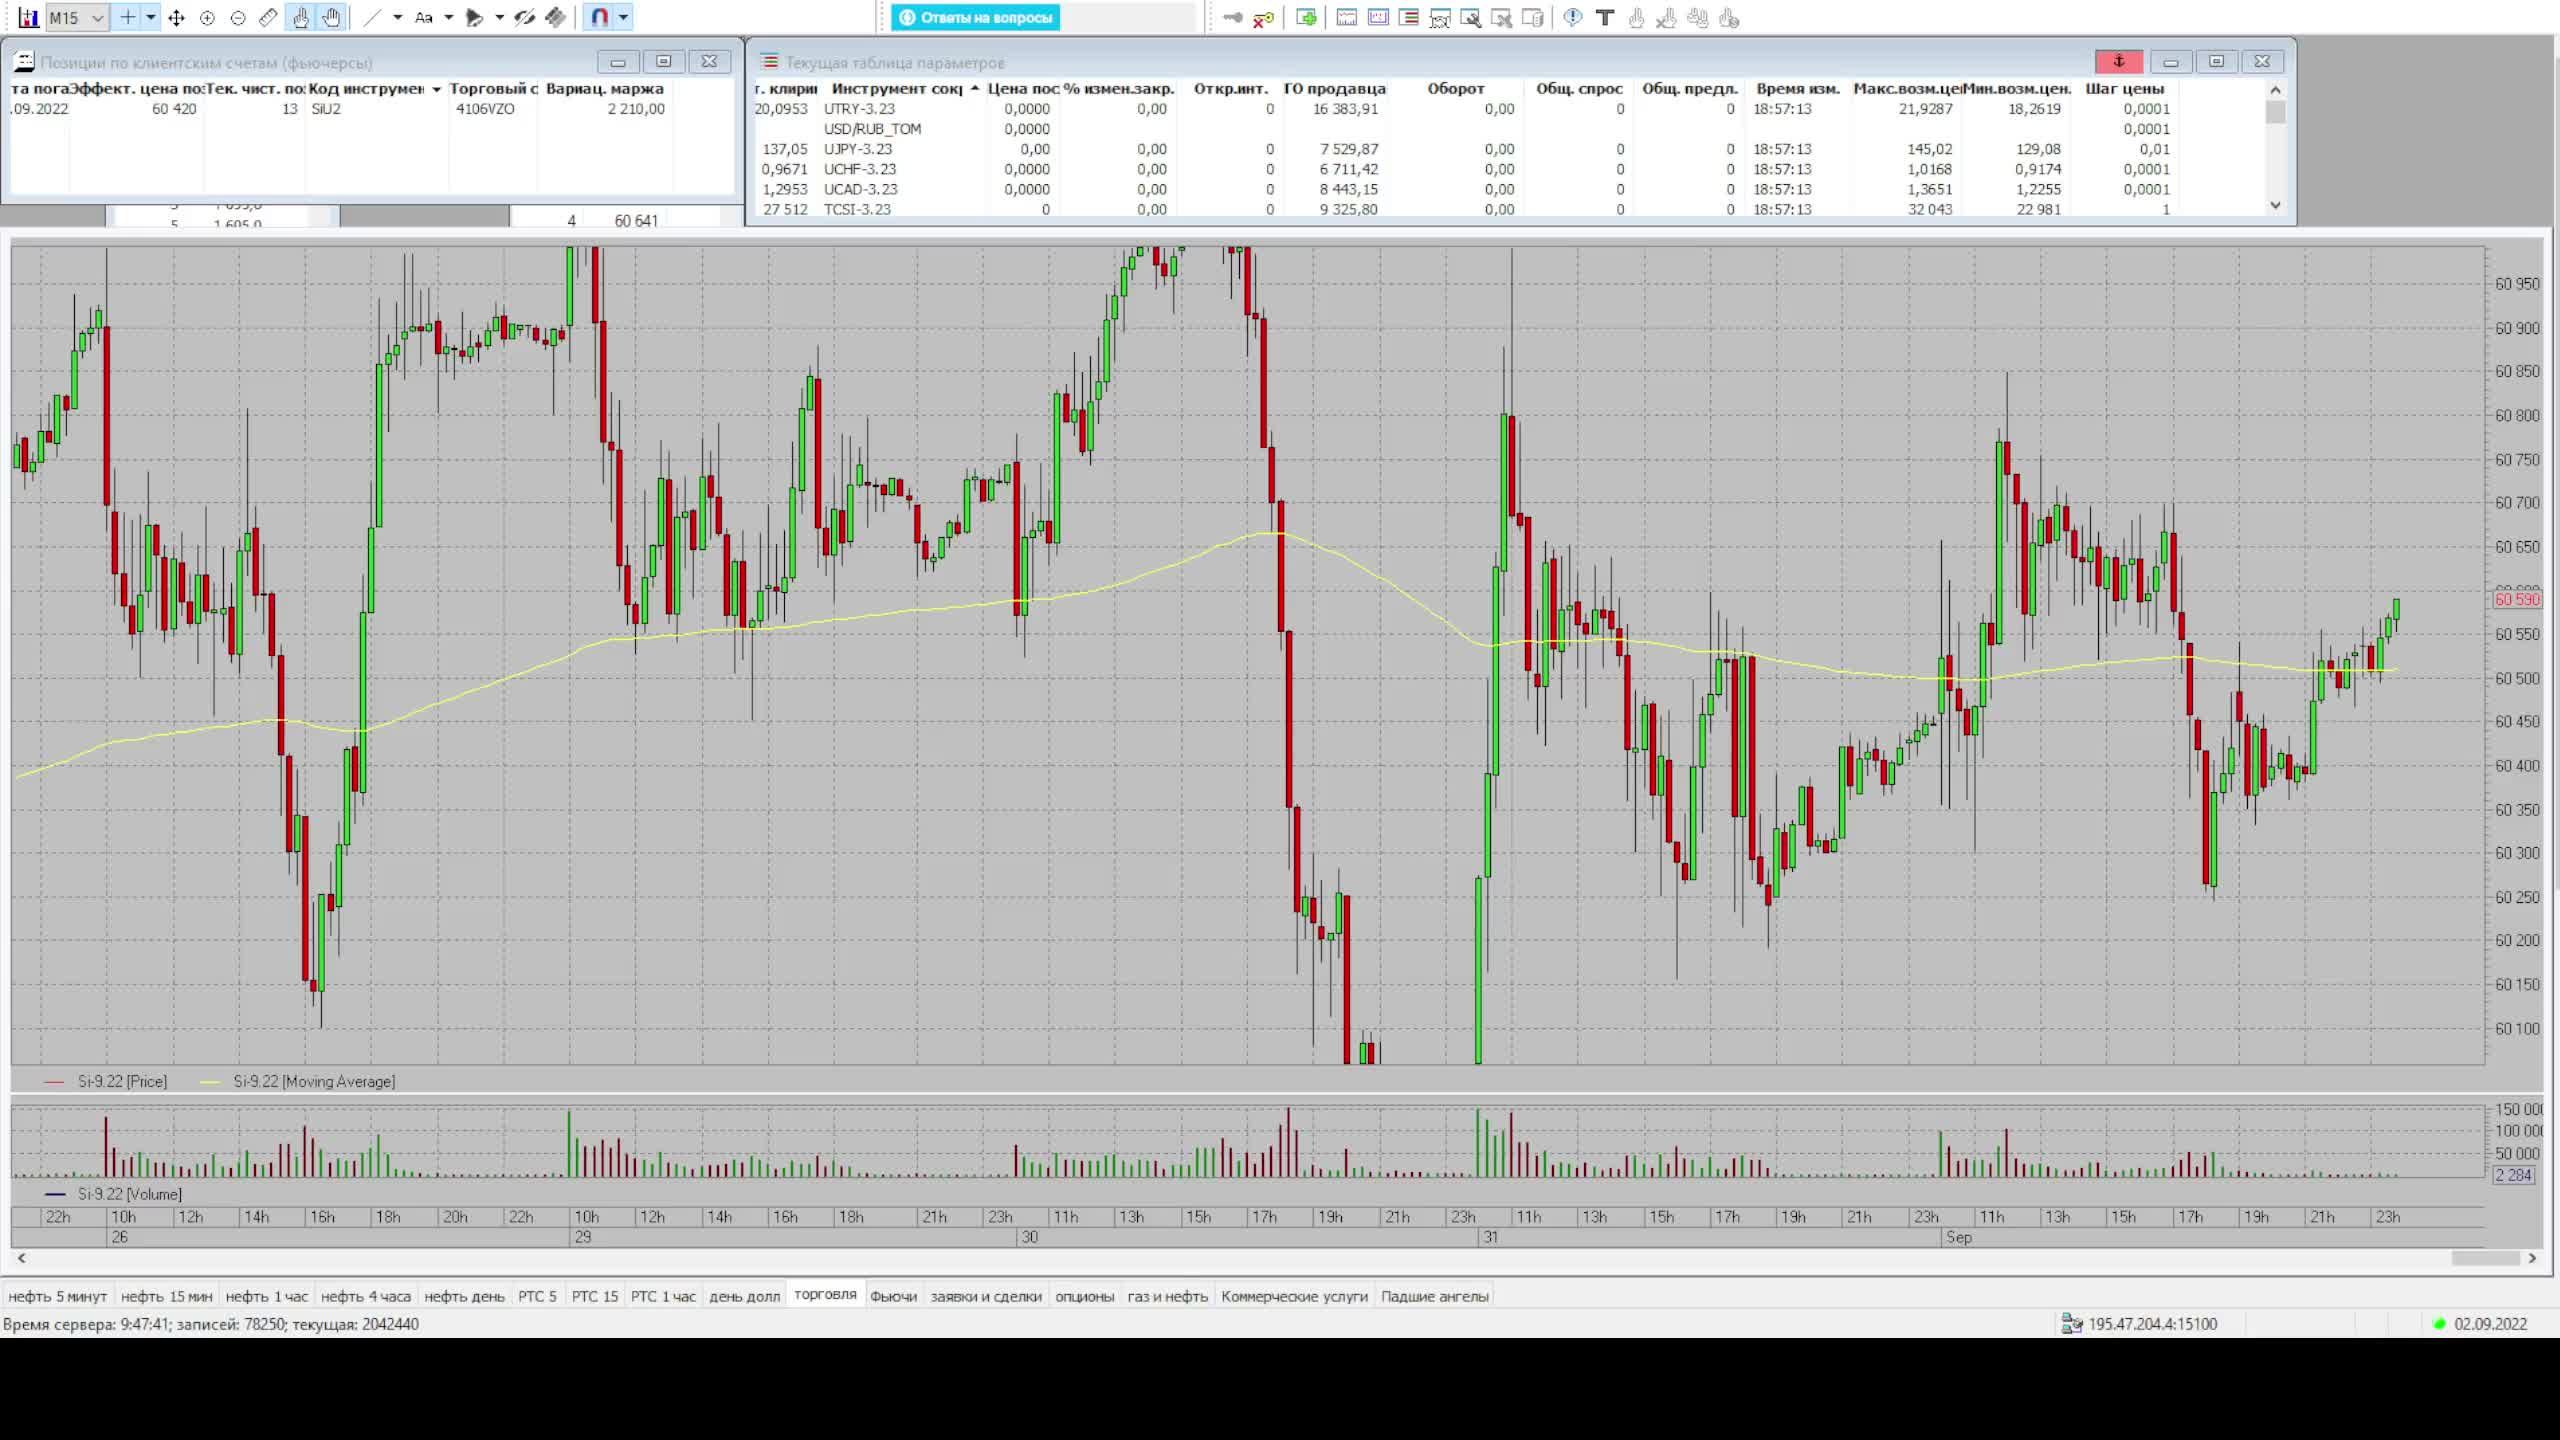Open the M15 timeframe dropdown
The height and width of the screenshot is (1440, 2560).
(x=97, y=18)
